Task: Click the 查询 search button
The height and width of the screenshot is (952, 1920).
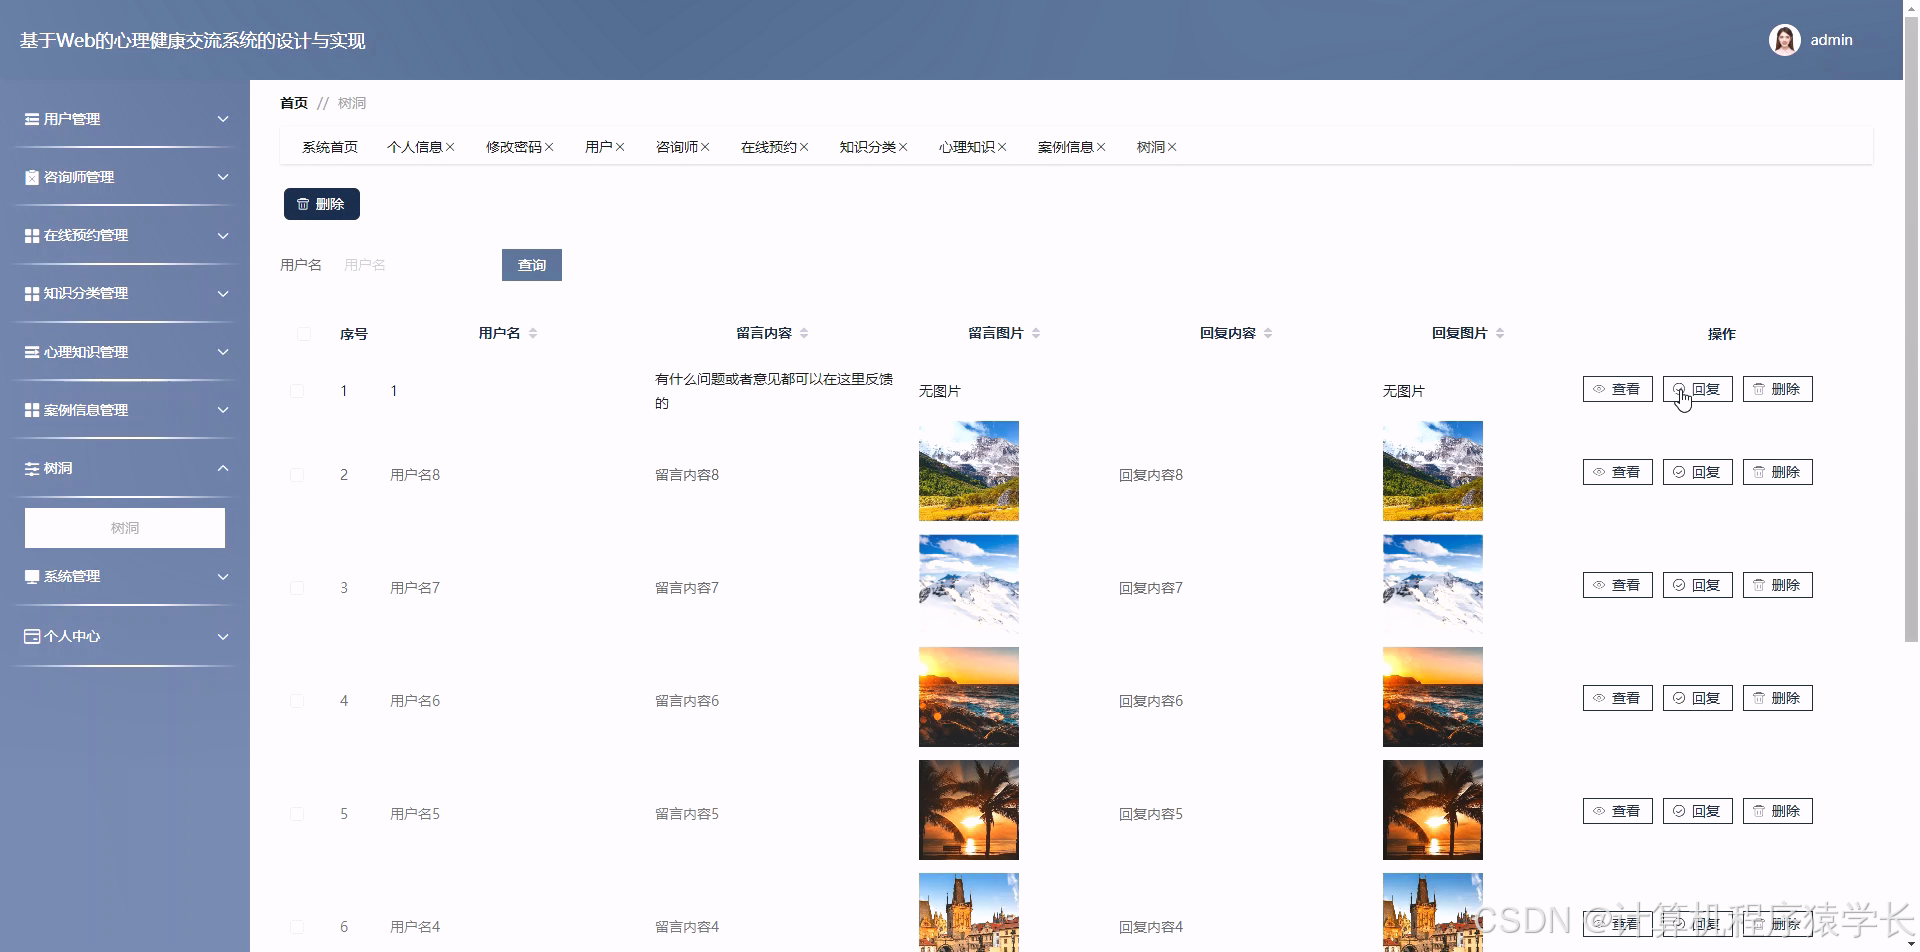Action: tap(531, 265)
